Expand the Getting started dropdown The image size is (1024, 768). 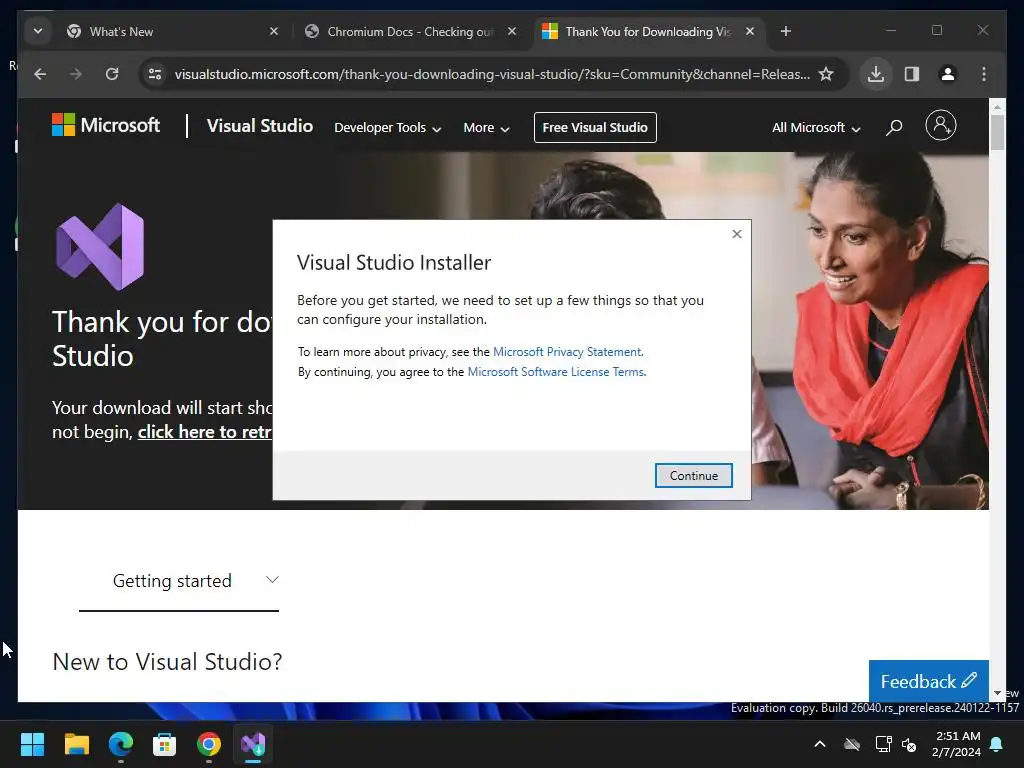tap(179, 581)
